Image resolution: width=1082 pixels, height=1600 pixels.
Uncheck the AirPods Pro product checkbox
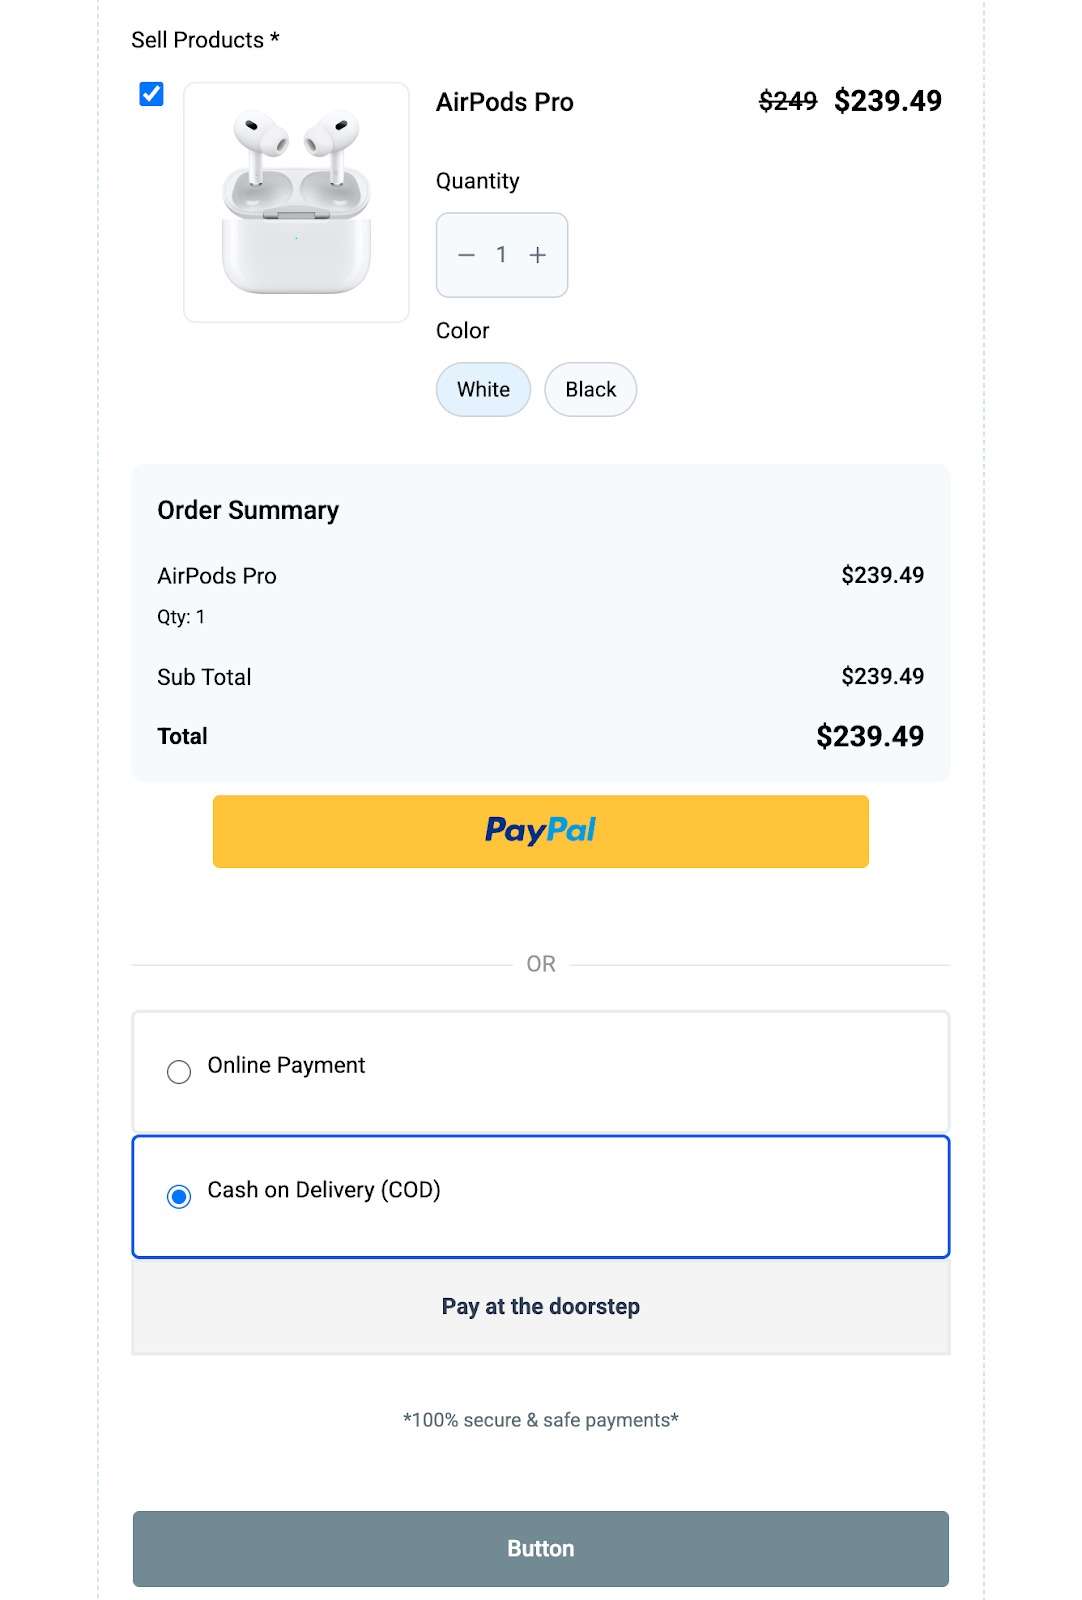(x=151, y=94)
